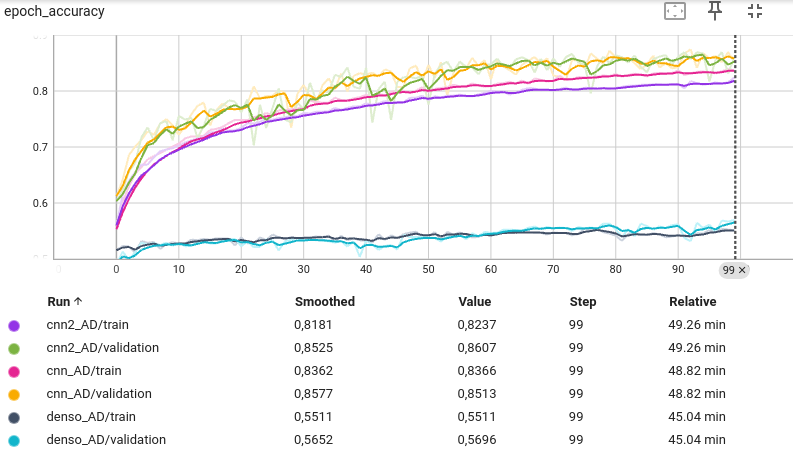This screenshot has height=465, width=793.
Task: Click the orange cnn_AD/validation color dot
Action: tap(14, 394)
